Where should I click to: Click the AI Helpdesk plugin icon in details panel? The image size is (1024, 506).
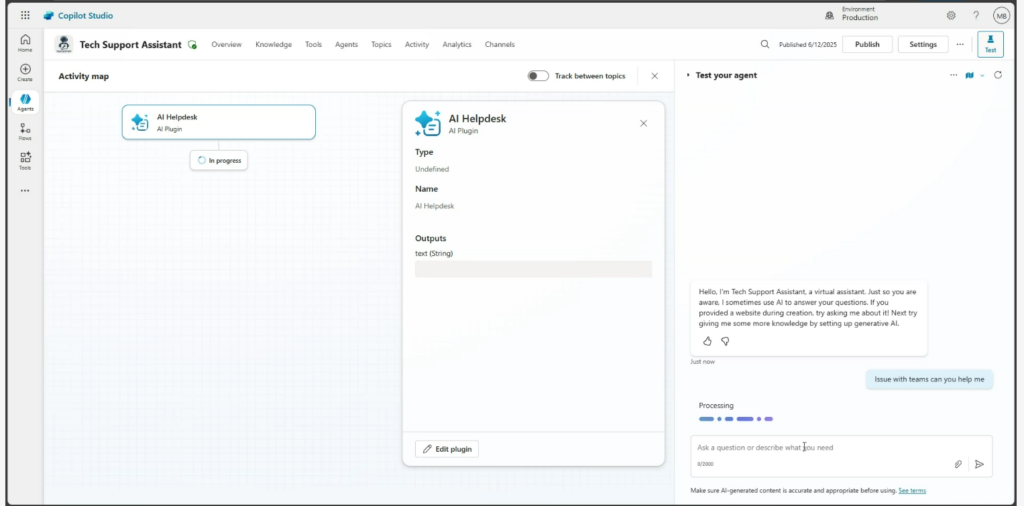click(x=428, y=123)
